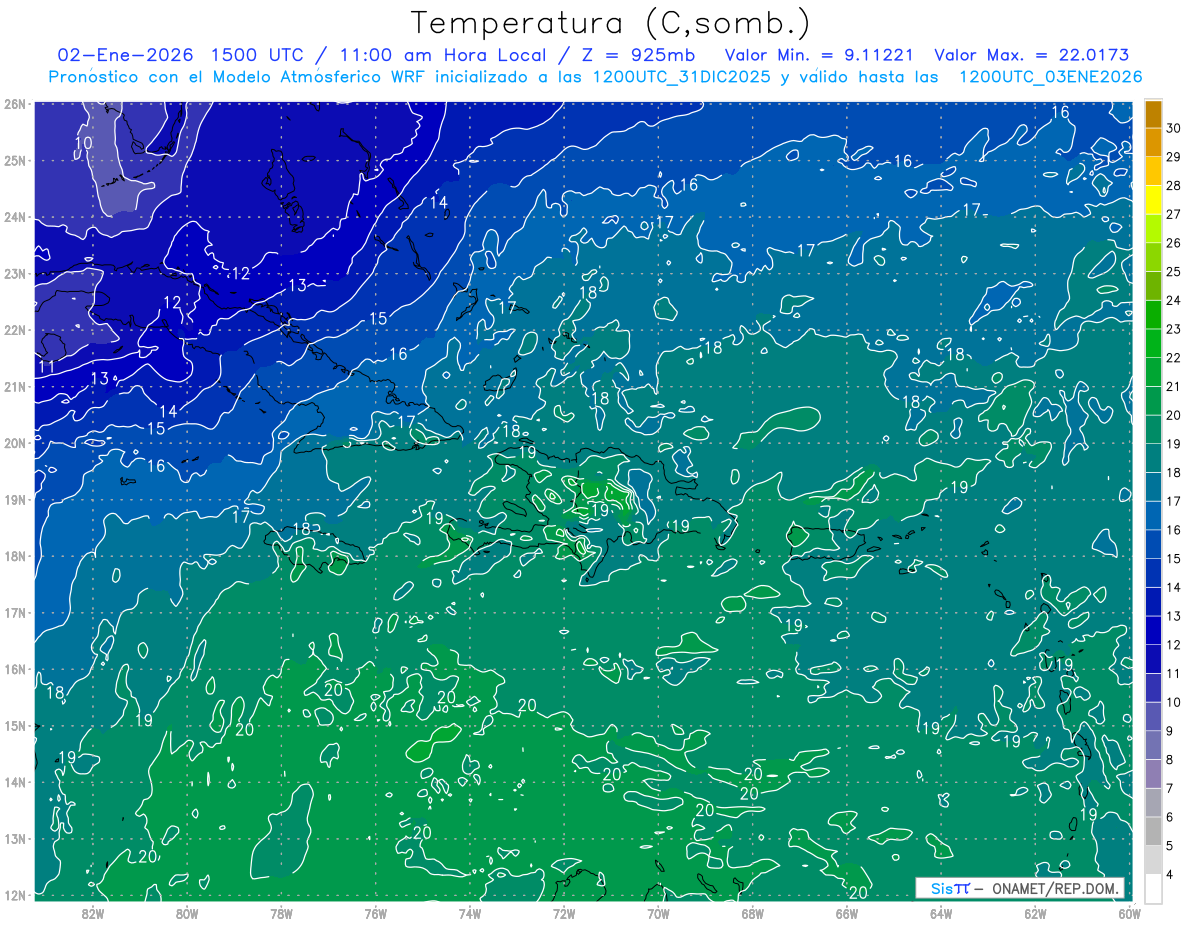Image resolution: width=1200 pixels, height=927 pixels.
Task: Click the "Valor Max. = 22.0173" readout
Action: coord(1032,54)
